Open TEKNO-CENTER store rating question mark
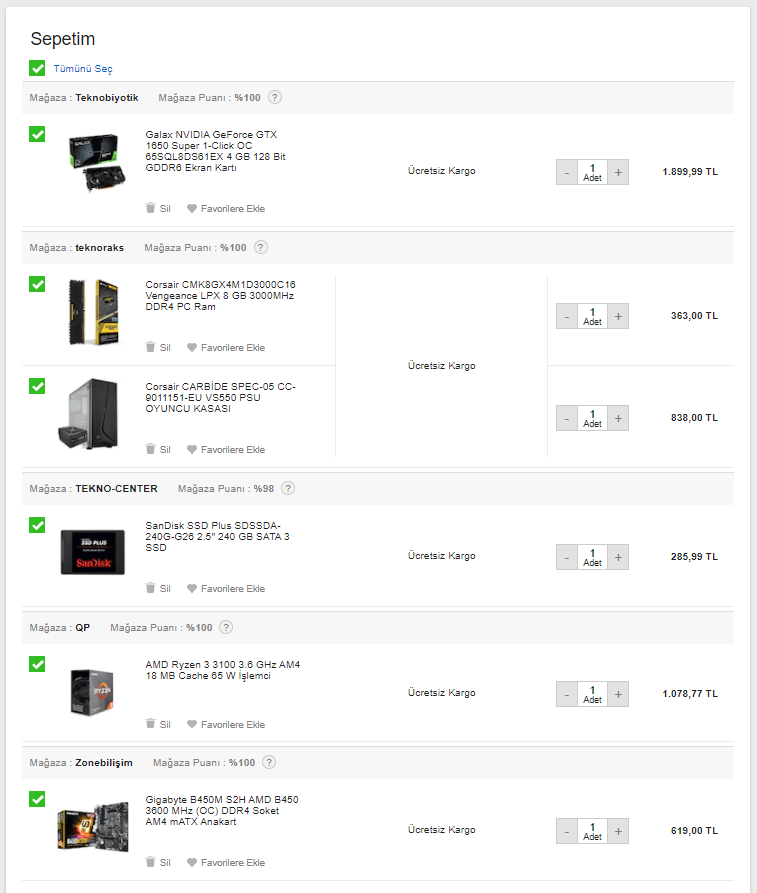The image size is (757, 893). coord(288,488)
